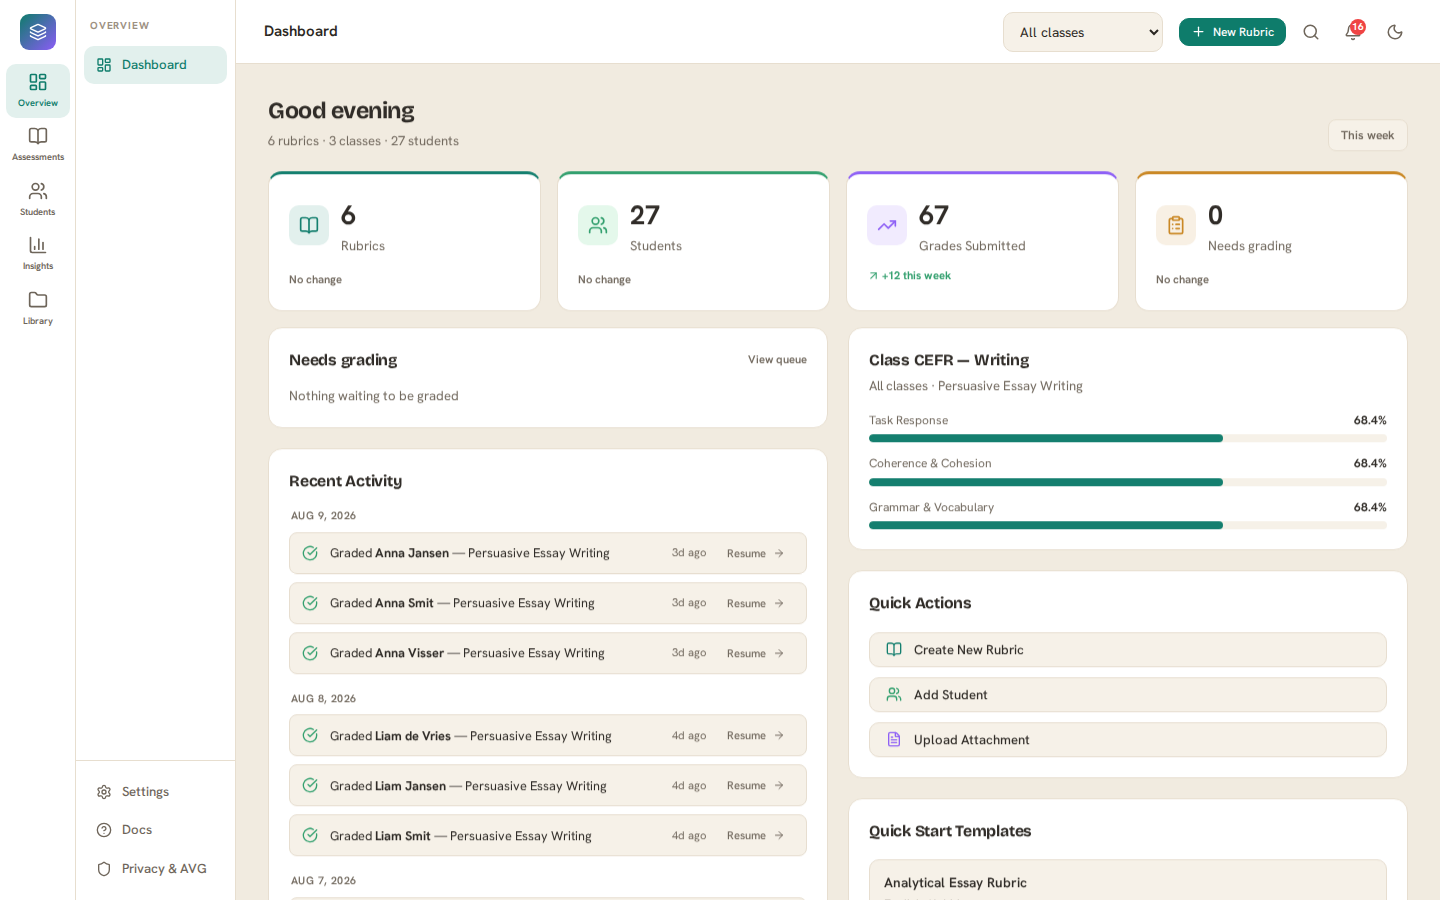Select Dashboard in the sidebar menu
The height and width of the screenshot is (900, 1440).
click(155, 65)
